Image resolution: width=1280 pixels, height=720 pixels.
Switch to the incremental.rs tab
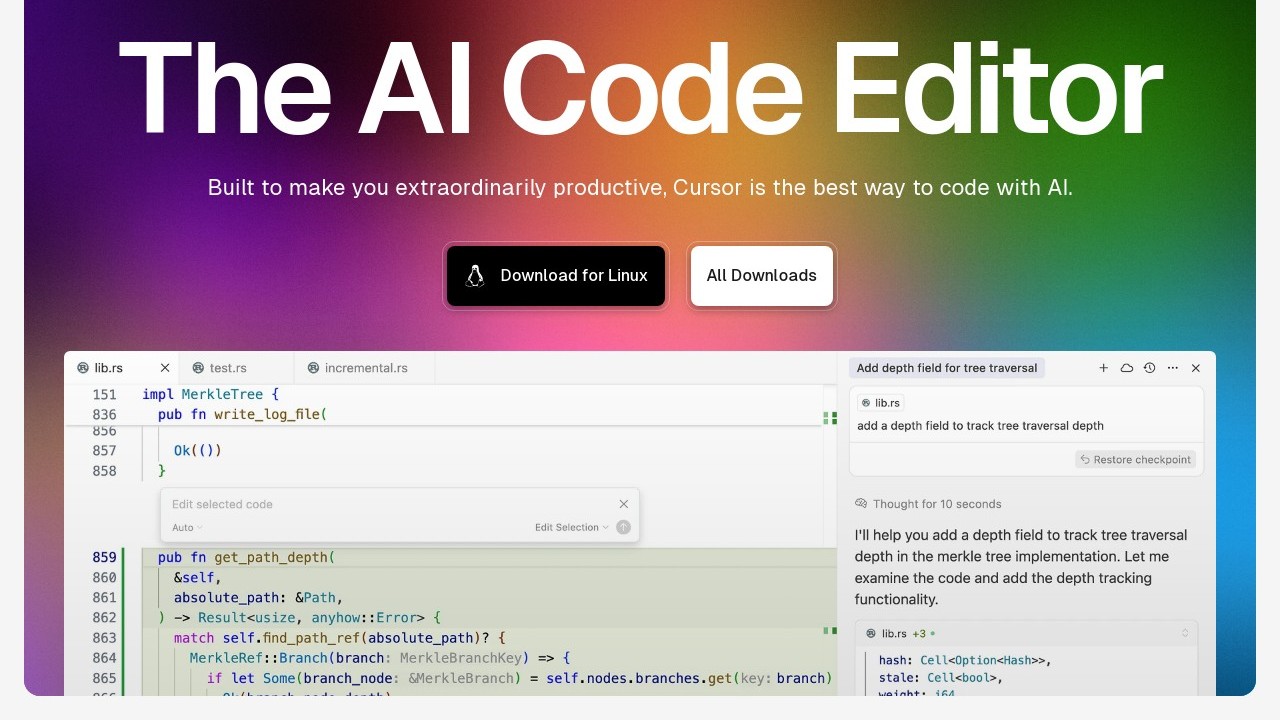click(x=365, y=368)
